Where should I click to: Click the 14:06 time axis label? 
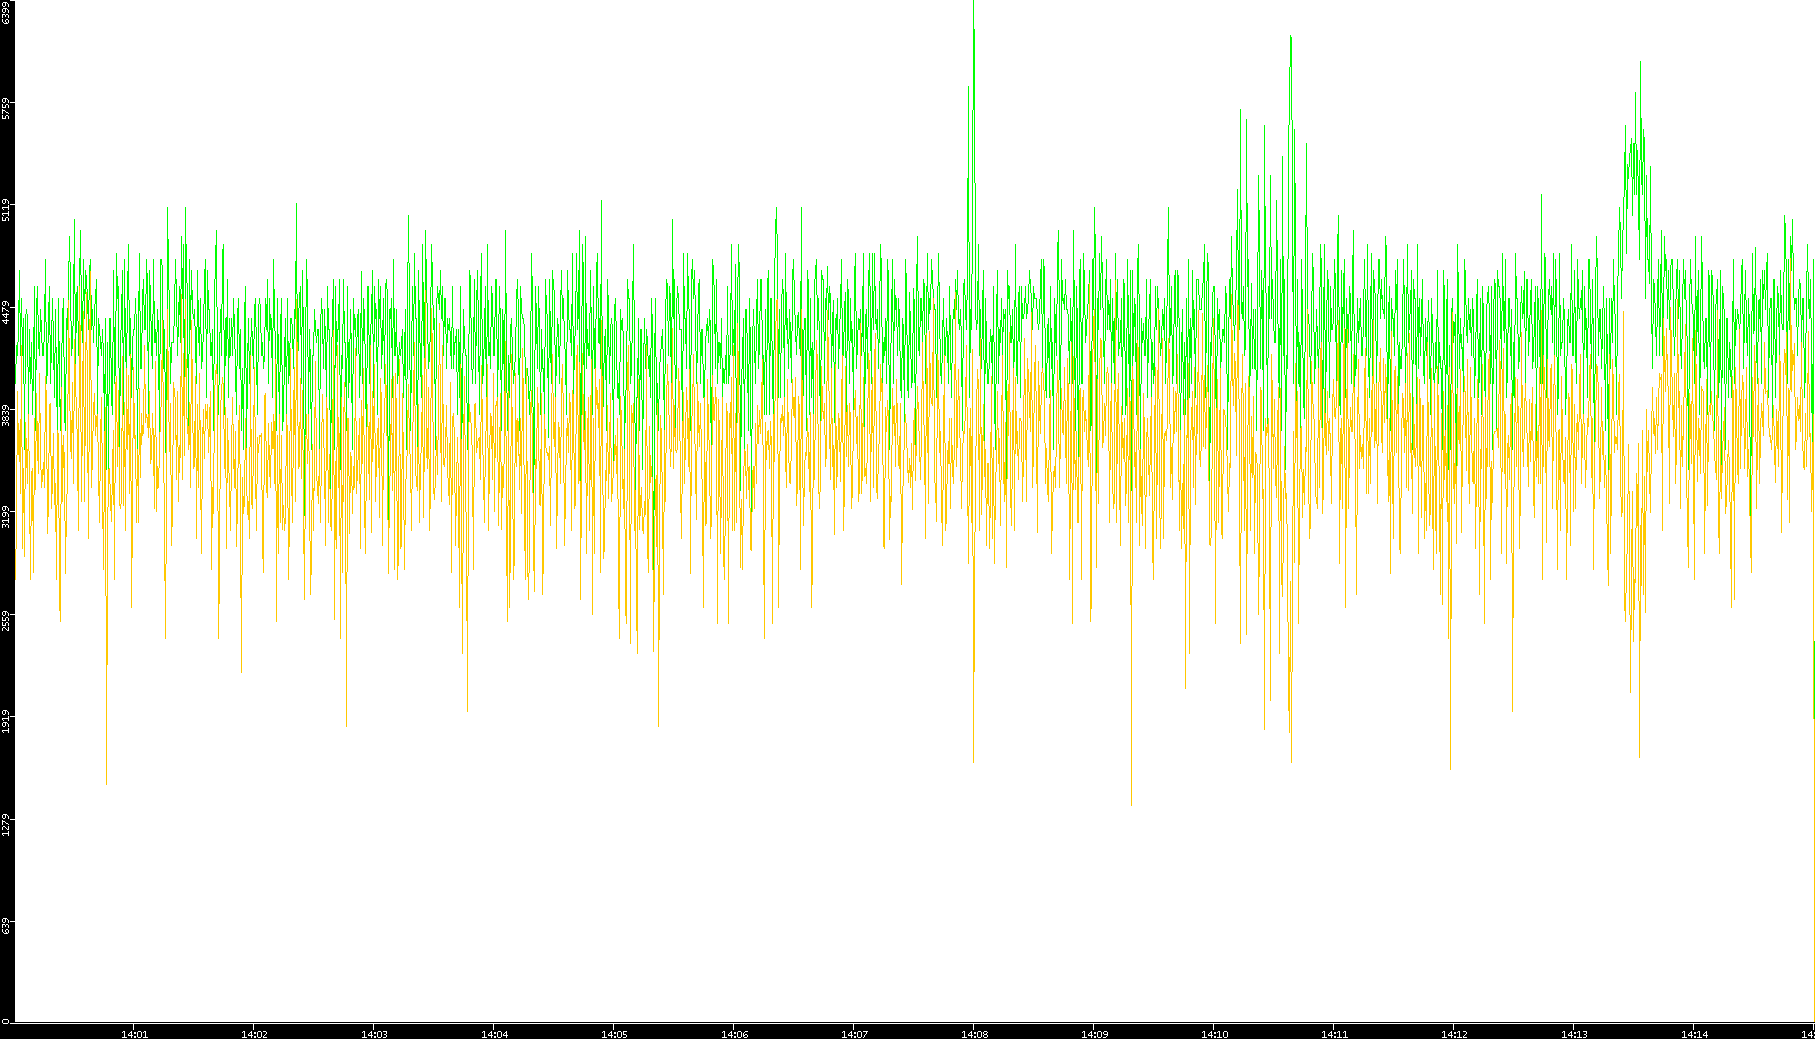[x=734, y=1034]
